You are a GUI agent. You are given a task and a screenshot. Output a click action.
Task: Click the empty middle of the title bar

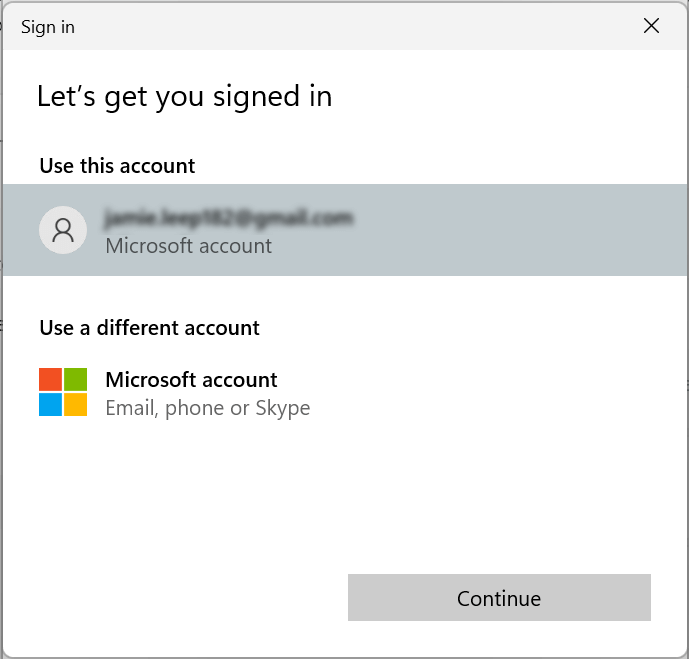coord(340,27)
